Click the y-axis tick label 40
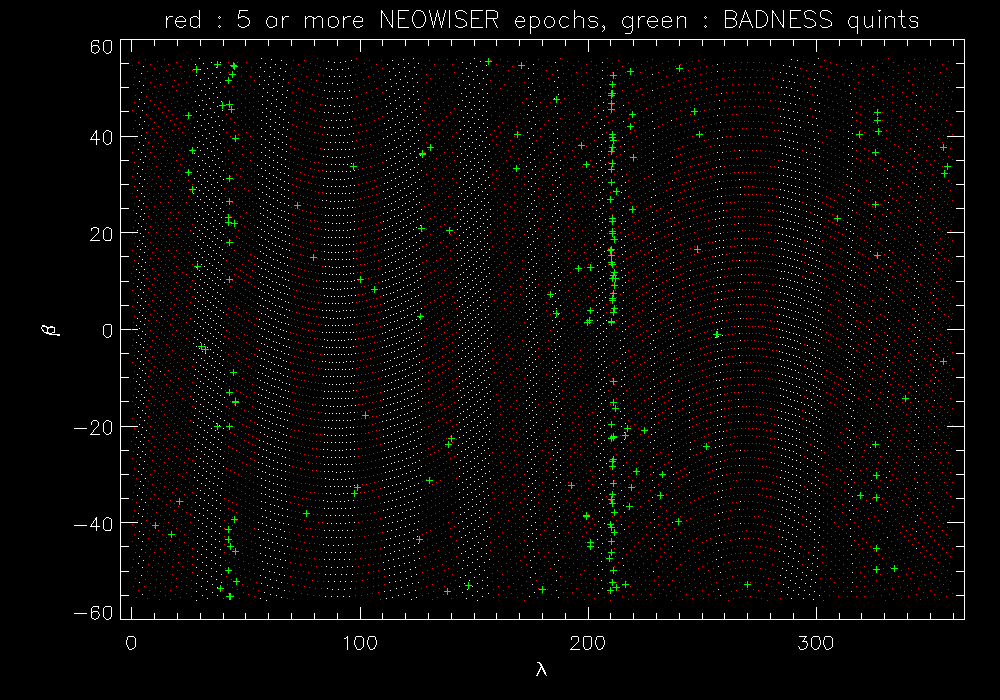1000x700 pixels. click(101, 137)
